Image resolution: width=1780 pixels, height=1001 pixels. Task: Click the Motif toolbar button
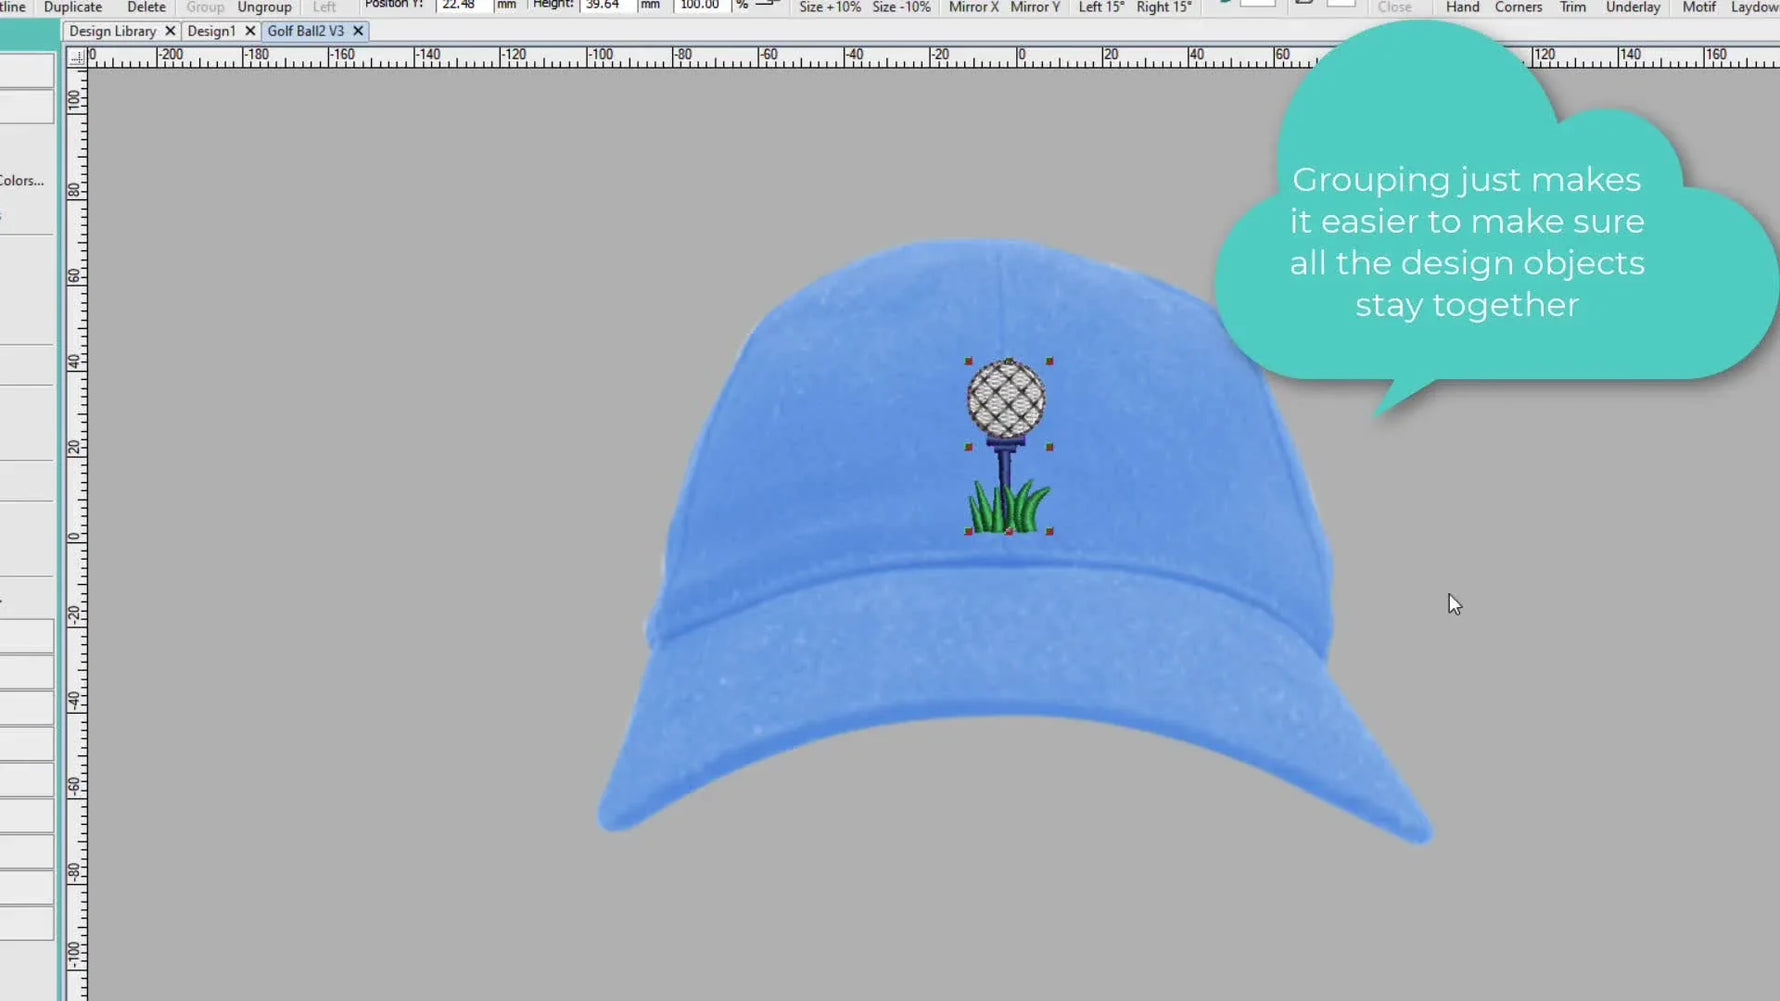pos(1699,7)
